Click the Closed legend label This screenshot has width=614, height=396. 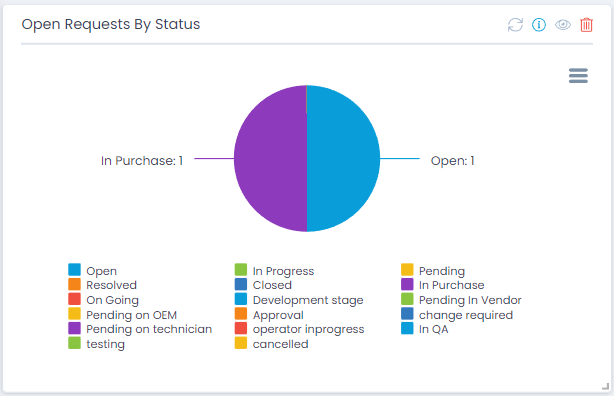click(272, 285)
